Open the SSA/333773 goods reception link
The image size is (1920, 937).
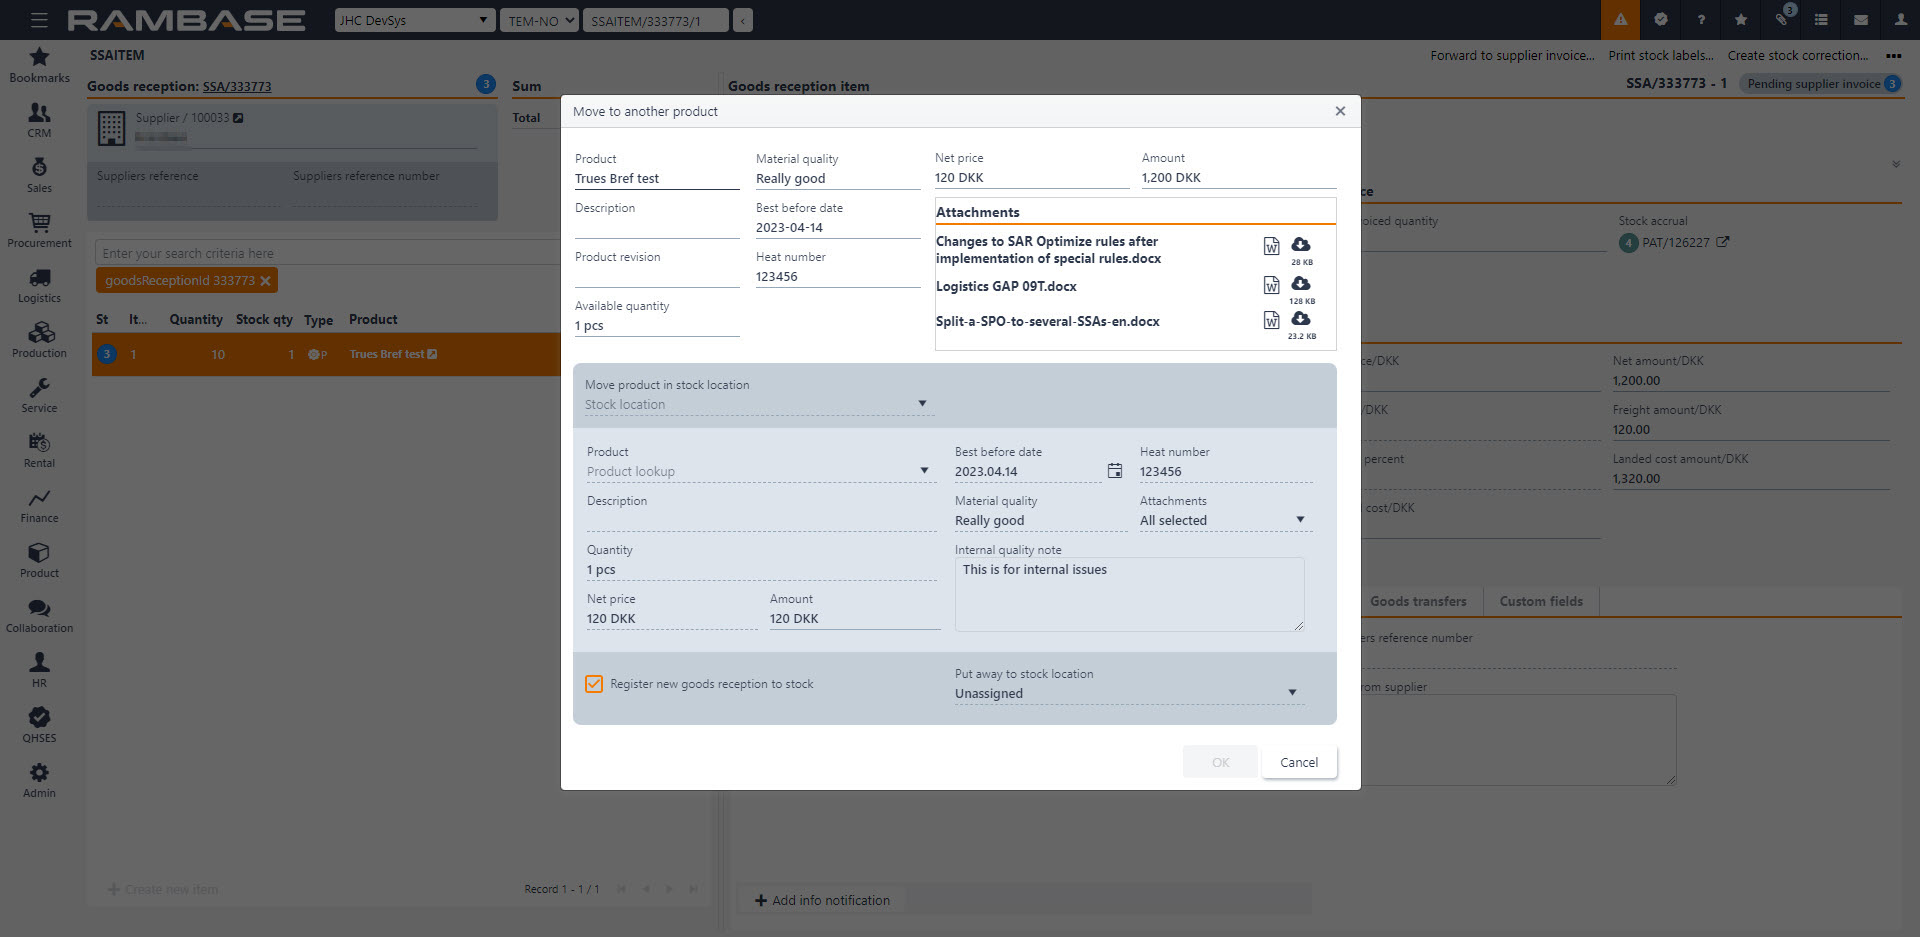(x=237, y=87)
